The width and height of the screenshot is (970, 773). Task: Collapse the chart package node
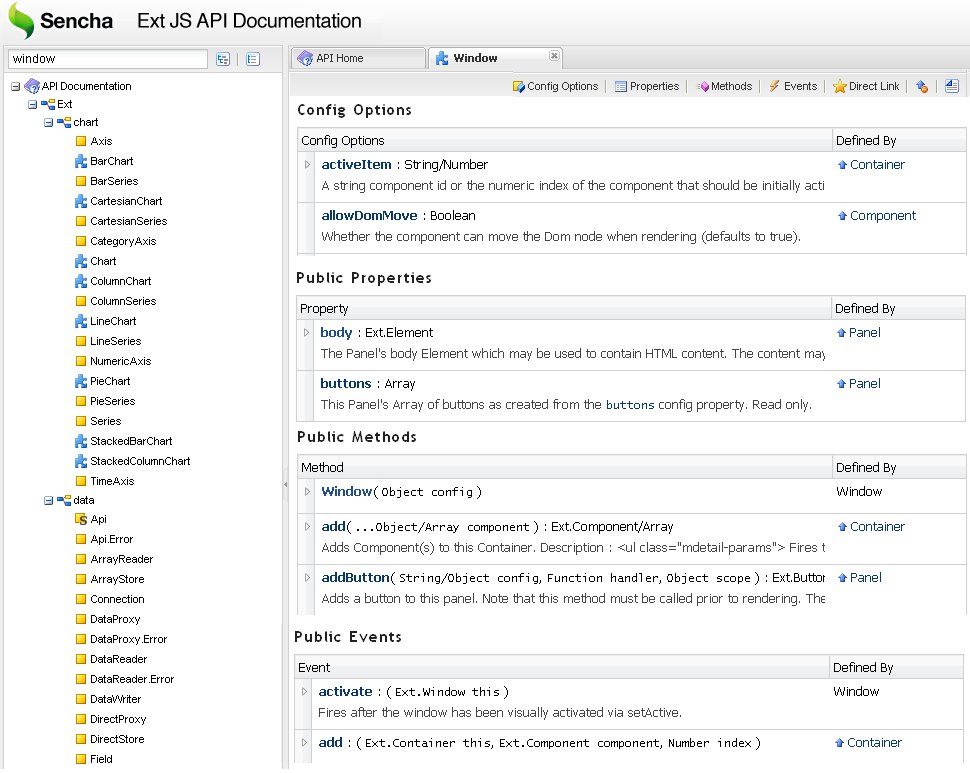pos(49,122)
